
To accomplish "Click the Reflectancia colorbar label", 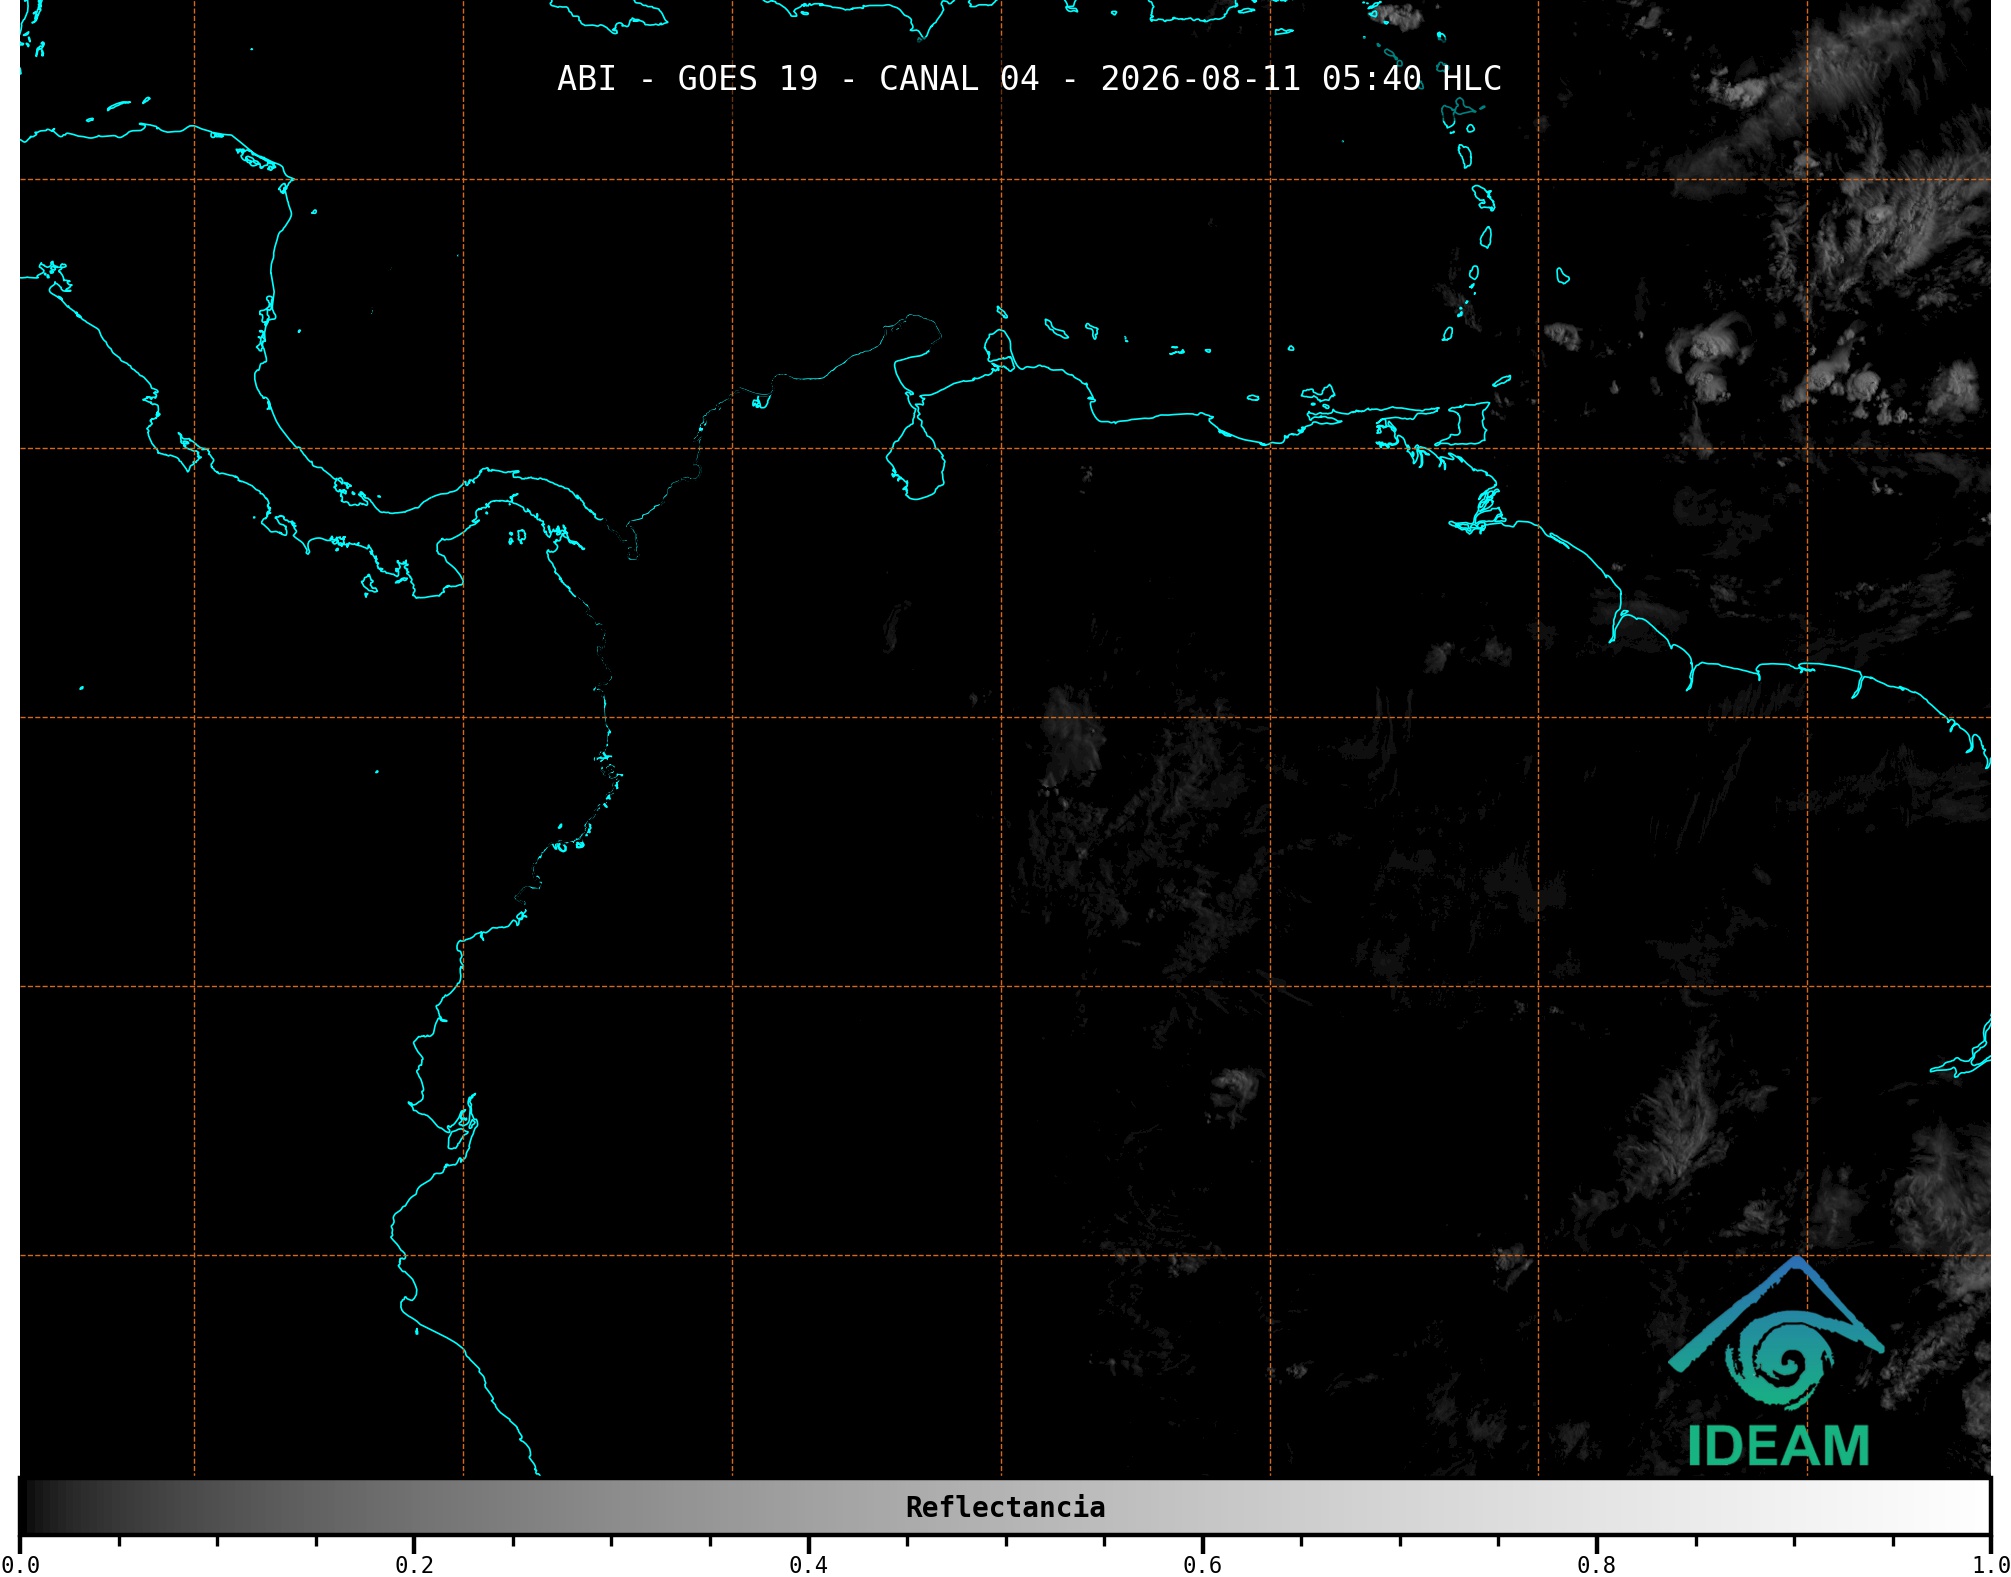I will pos(1005,1507).
